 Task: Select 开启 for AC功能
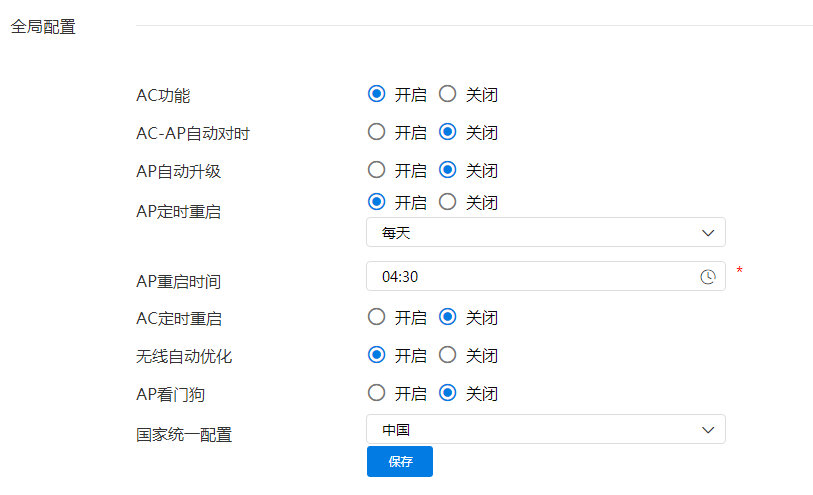[377, 94]
